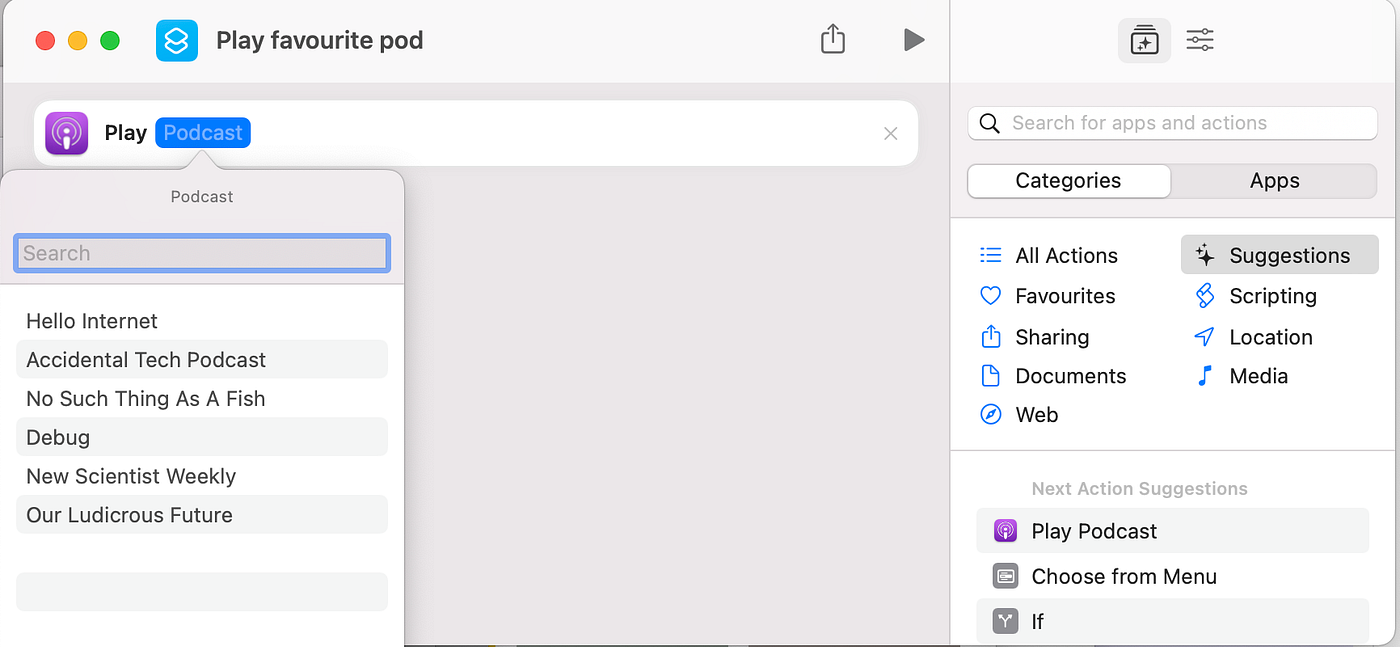The width and height of the screenshot is (1400, 647).
Task: Switch to shortcut details settings view
Action: pyautogui.click(x=1199, y=40)
